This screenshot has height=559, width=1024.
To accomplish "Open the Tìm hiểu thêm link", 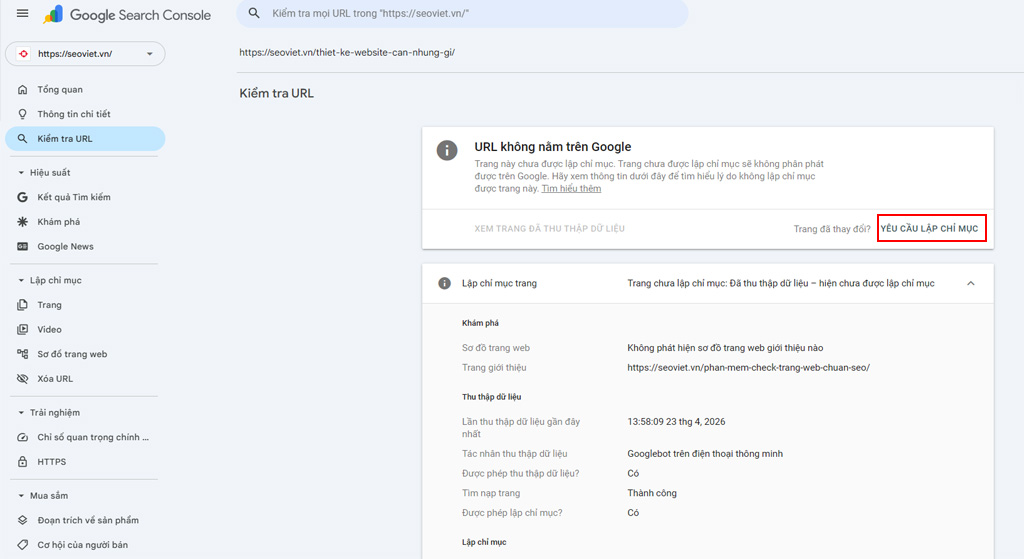I will tap(571, 189).
